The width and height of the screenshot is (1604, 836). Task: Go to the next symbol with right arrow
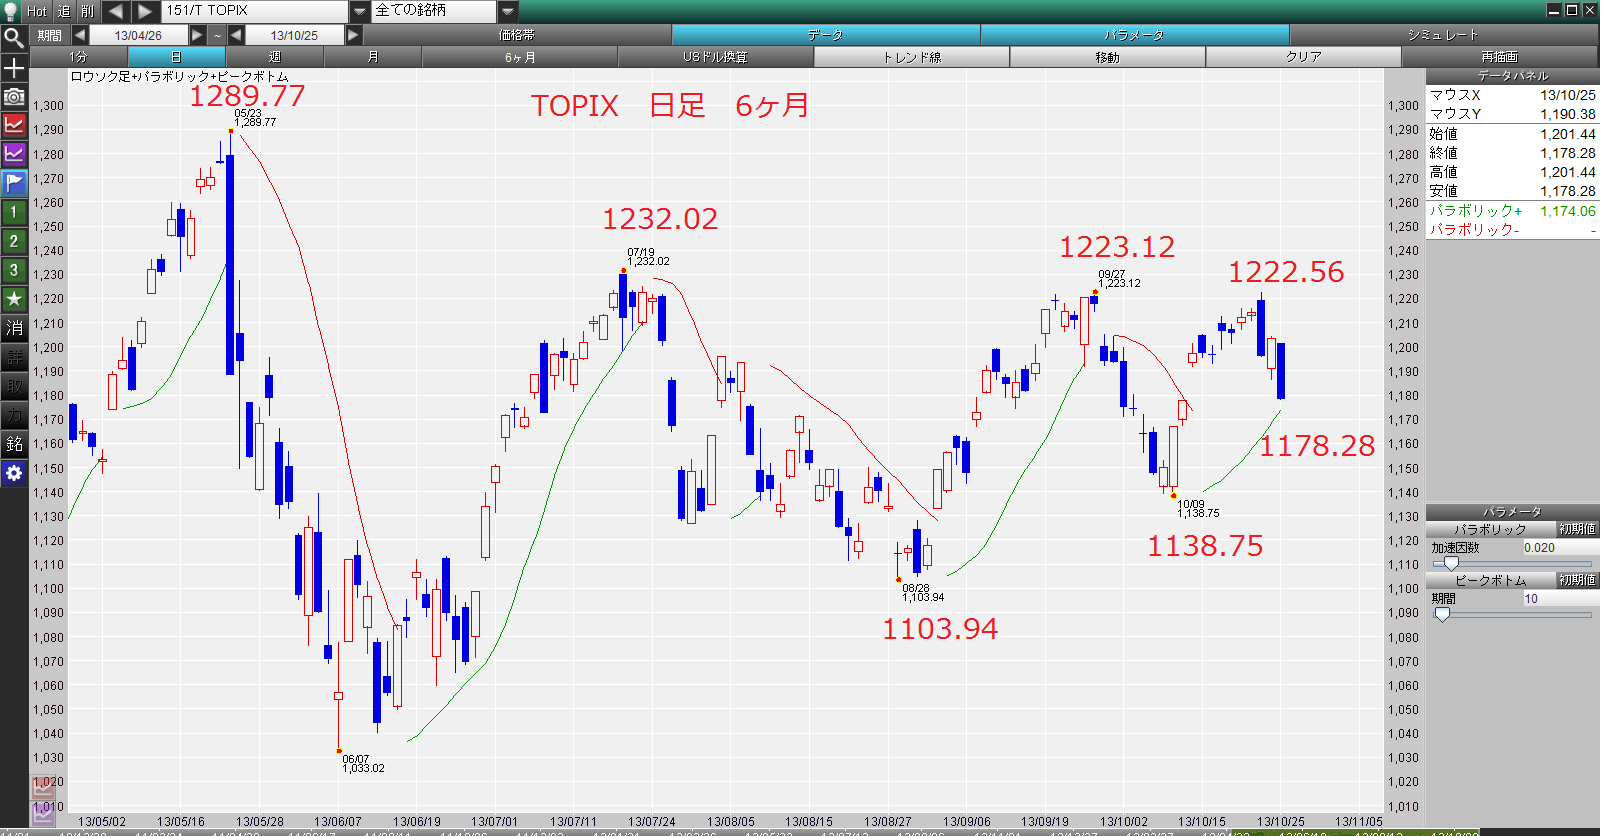[x=145, y=11]
